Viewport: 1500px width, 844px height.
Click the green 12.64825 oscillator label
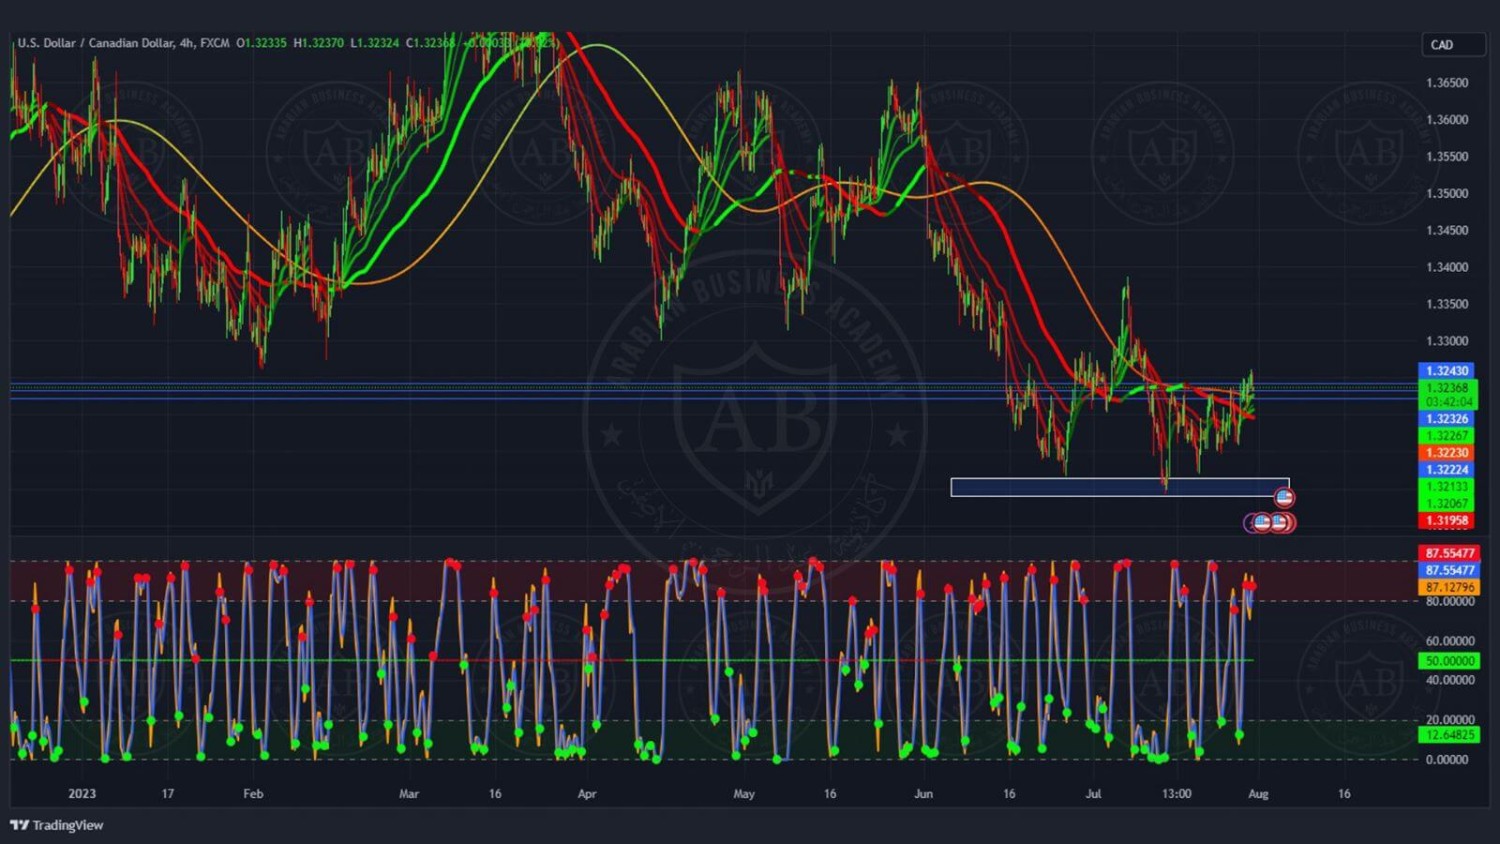[x=1449, y=735]
